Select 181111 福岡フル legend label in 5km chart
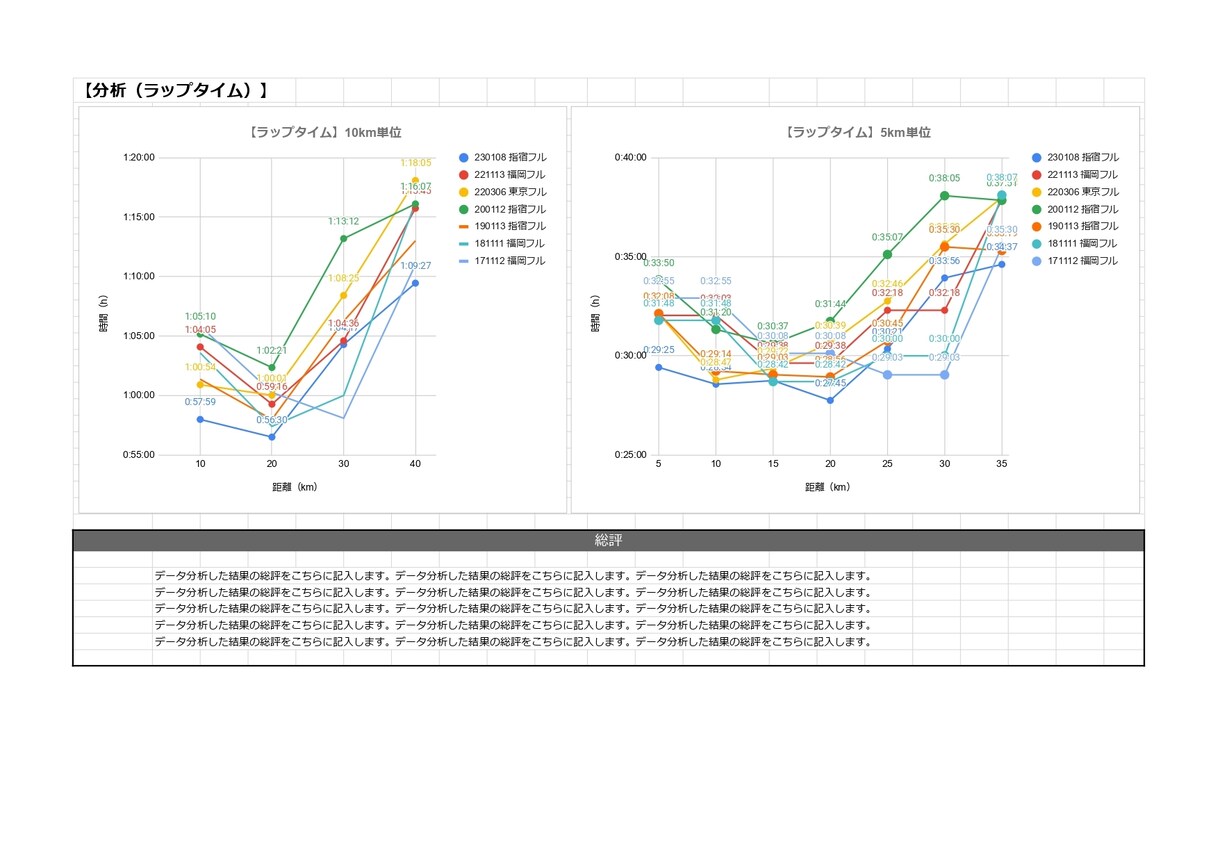 tap(1083, 243)
